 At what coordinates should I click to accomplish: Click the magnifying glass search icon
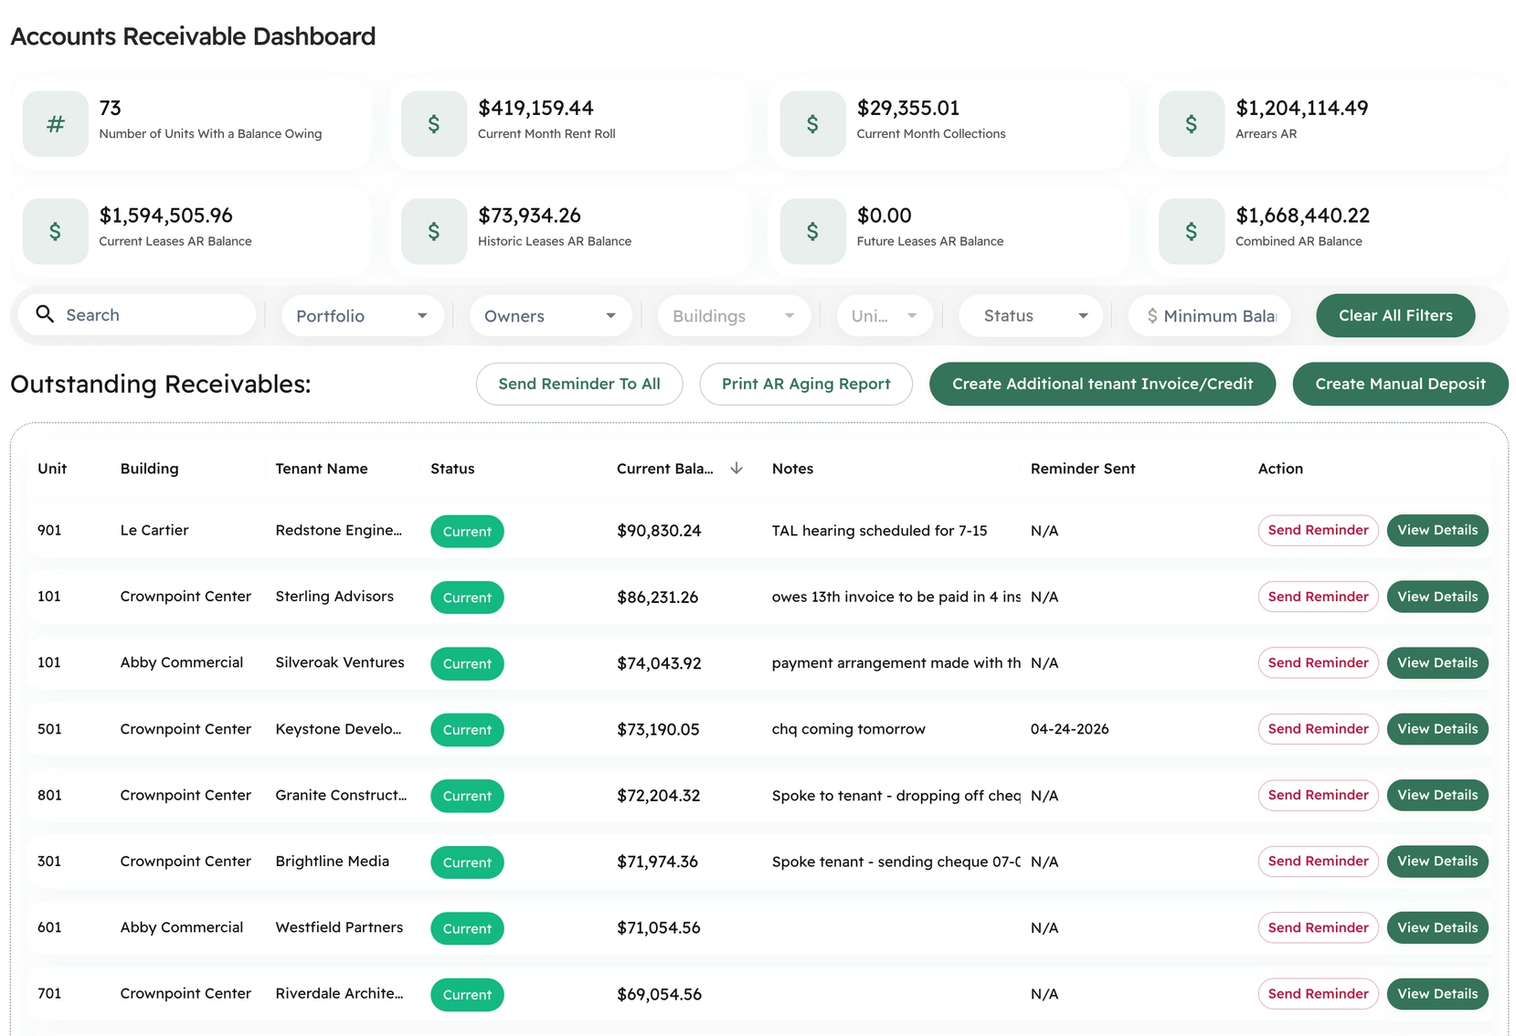point(45,314)
